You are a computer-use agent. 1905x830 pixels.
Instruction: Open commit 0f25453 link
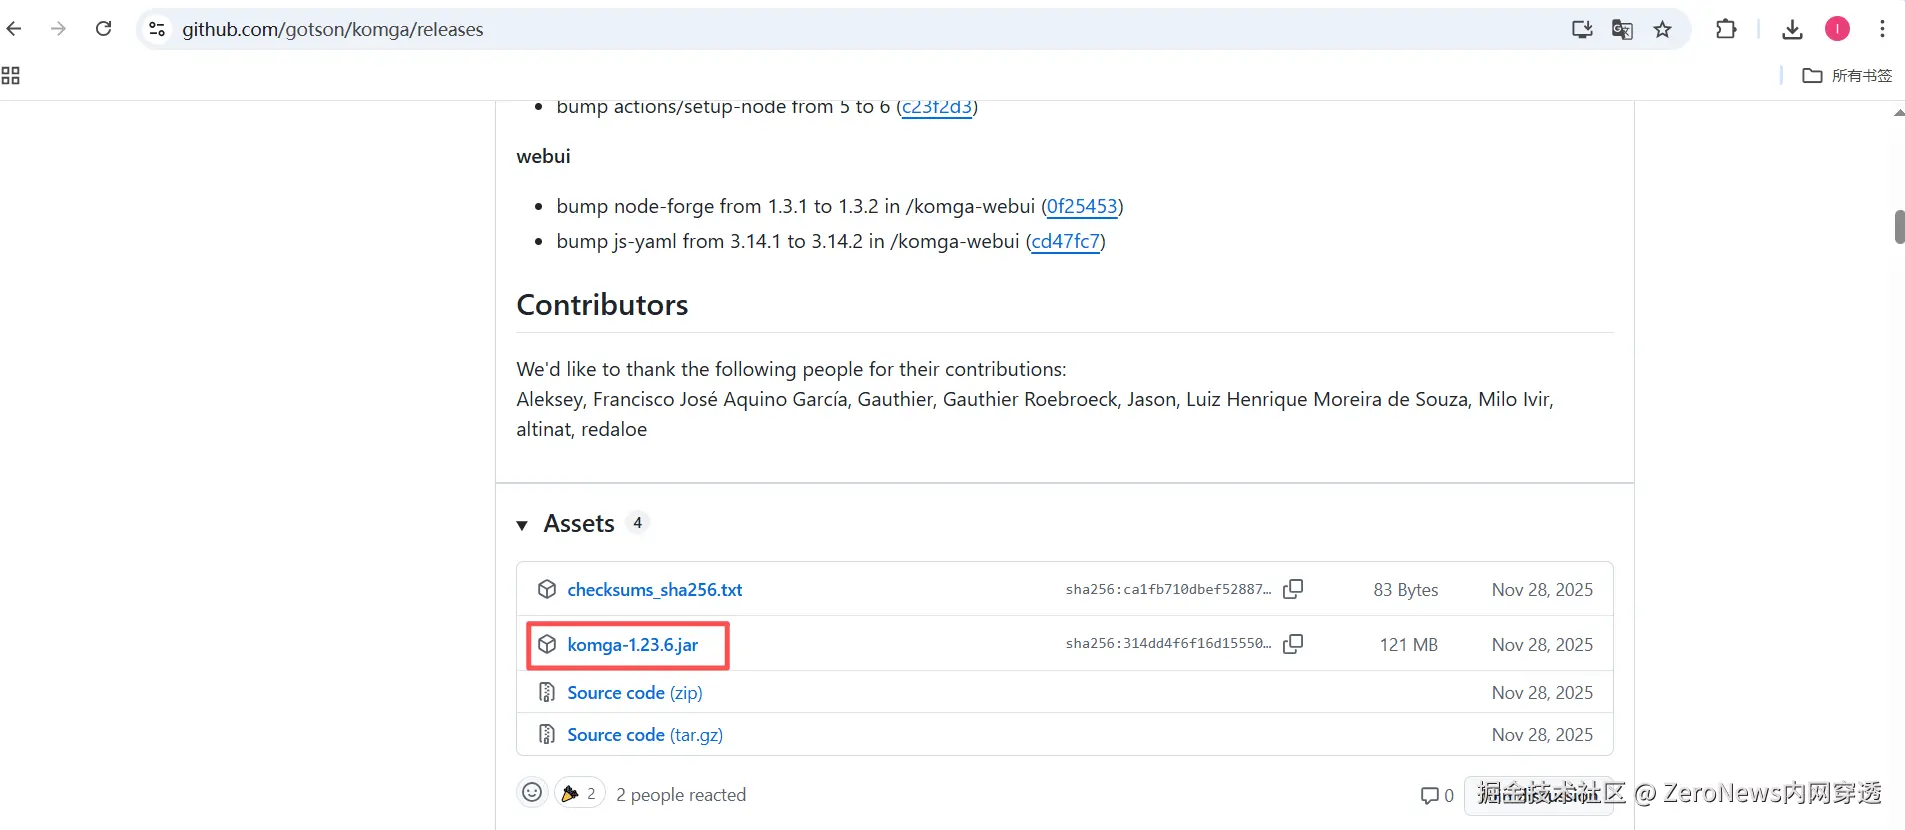pyautogui.click(x=1082, y=207)
